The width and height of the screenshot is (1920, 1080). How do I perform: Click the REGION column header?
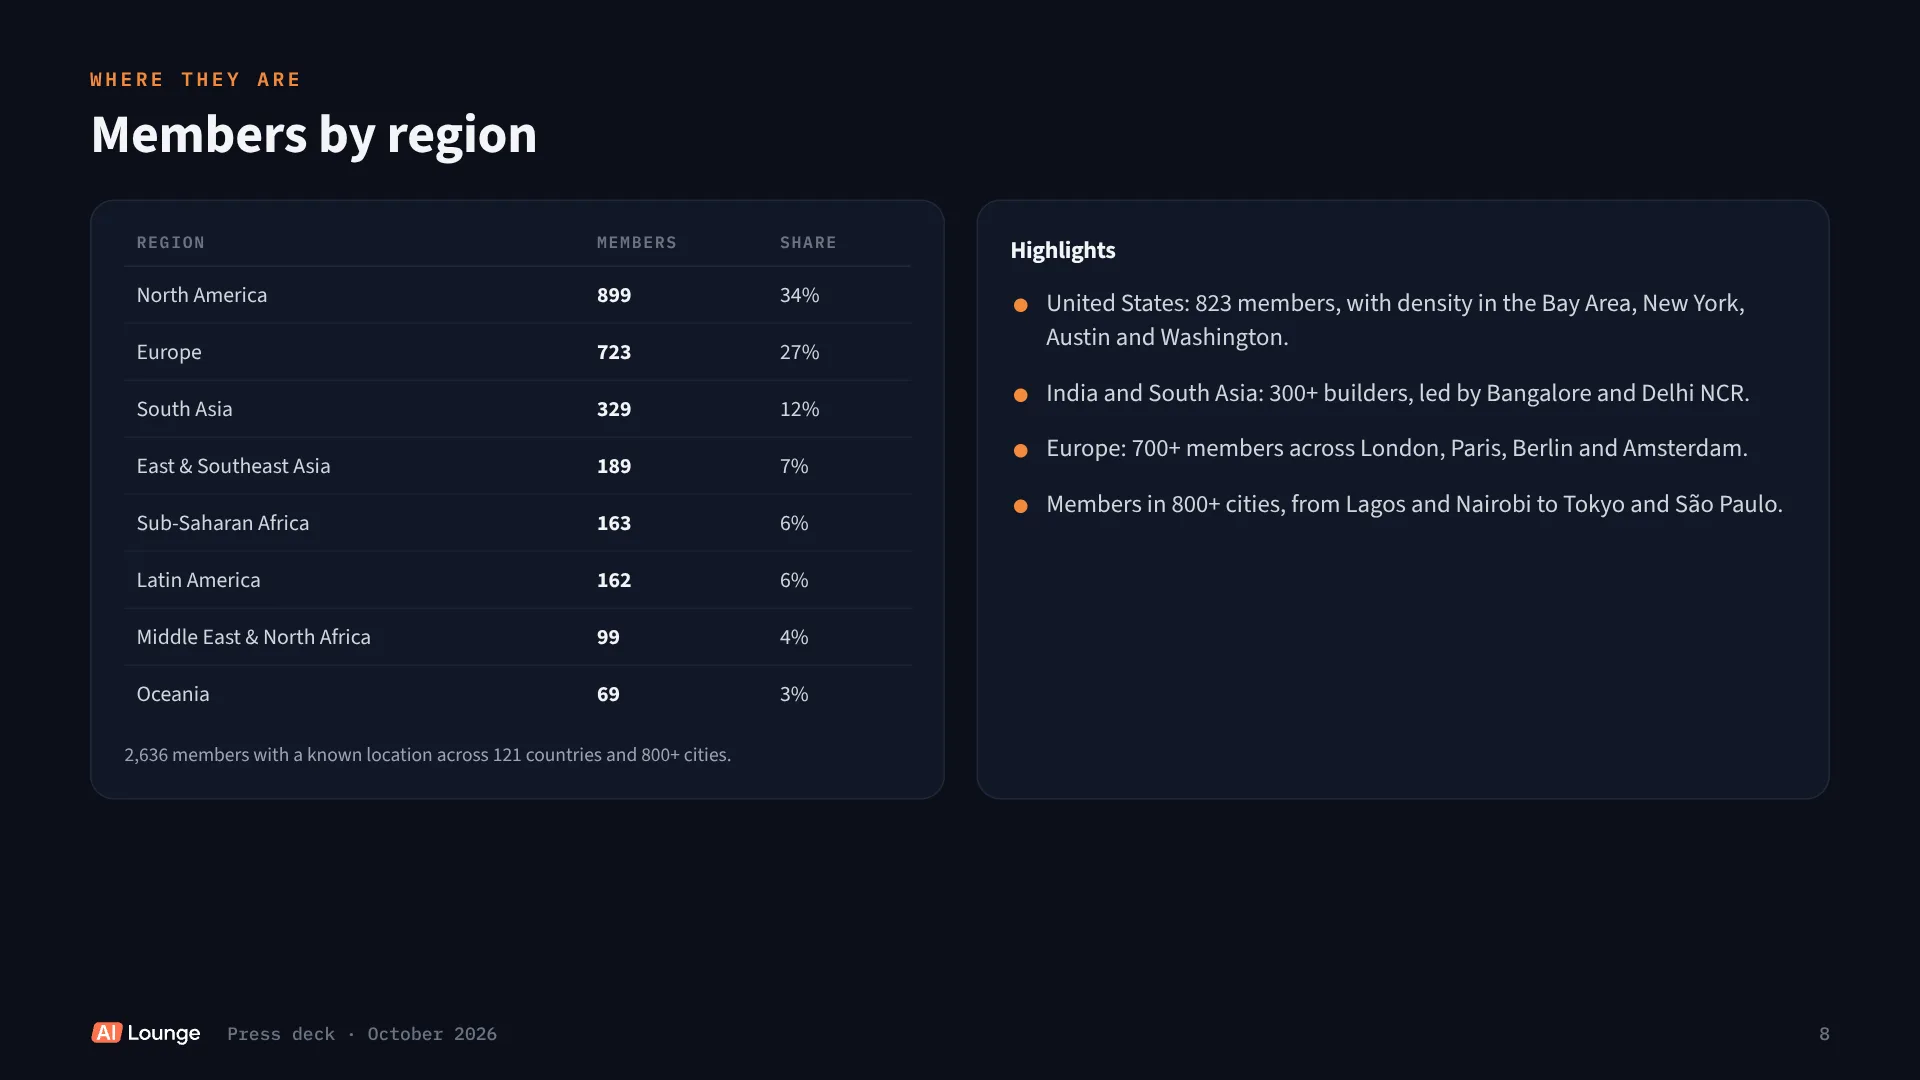tap(171, 243)
